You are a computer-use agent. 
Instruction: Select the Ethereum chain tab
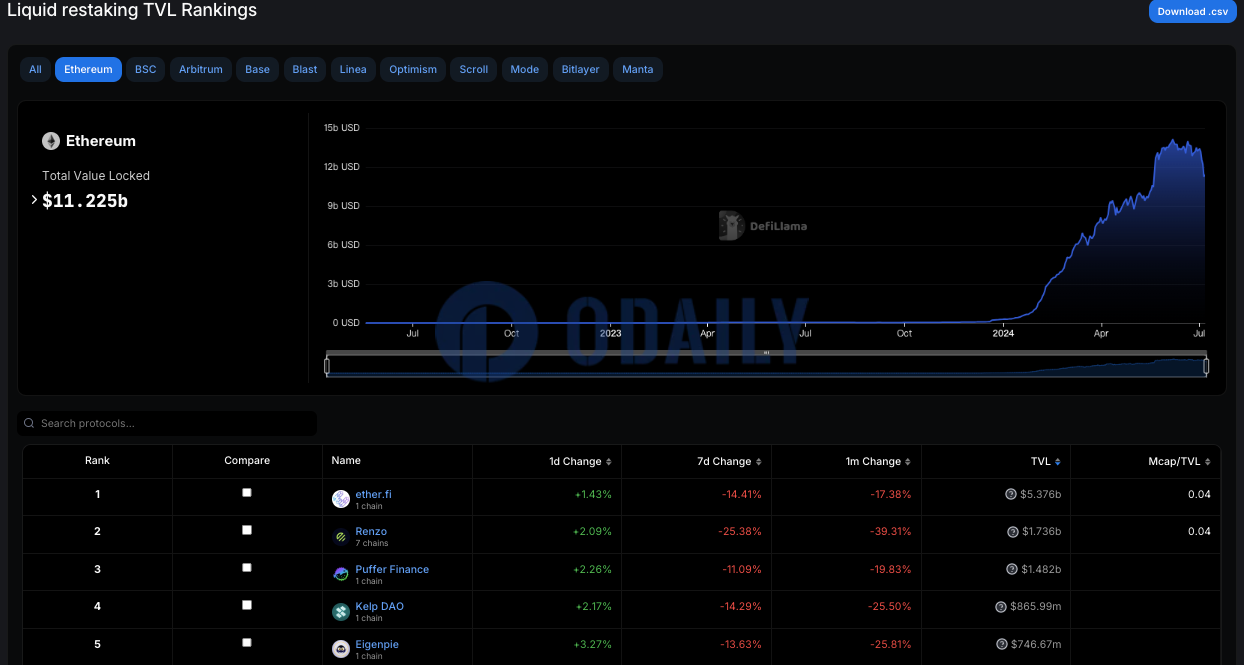[88, 70]
